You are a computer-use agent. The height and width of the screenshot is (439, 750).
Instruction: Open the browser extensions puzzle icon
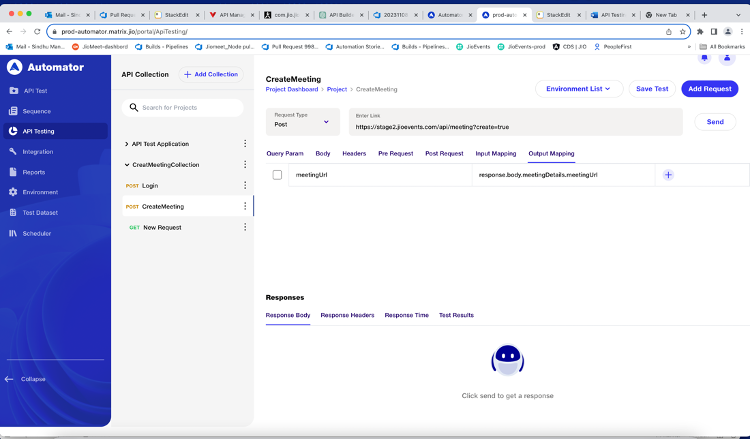[700, 32]
